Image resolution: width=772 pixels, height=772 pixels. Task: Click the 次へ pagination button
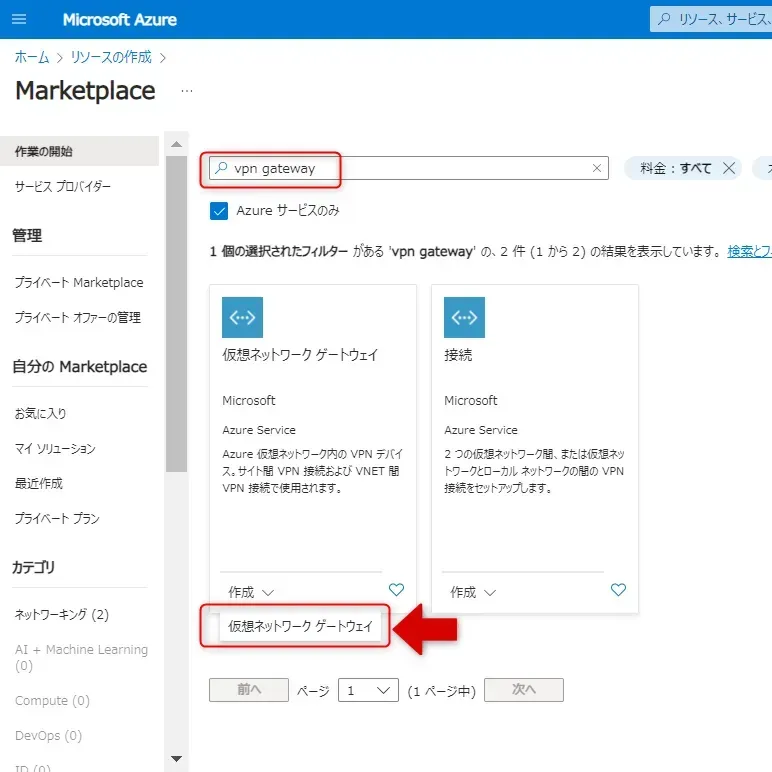pos(523,690)
